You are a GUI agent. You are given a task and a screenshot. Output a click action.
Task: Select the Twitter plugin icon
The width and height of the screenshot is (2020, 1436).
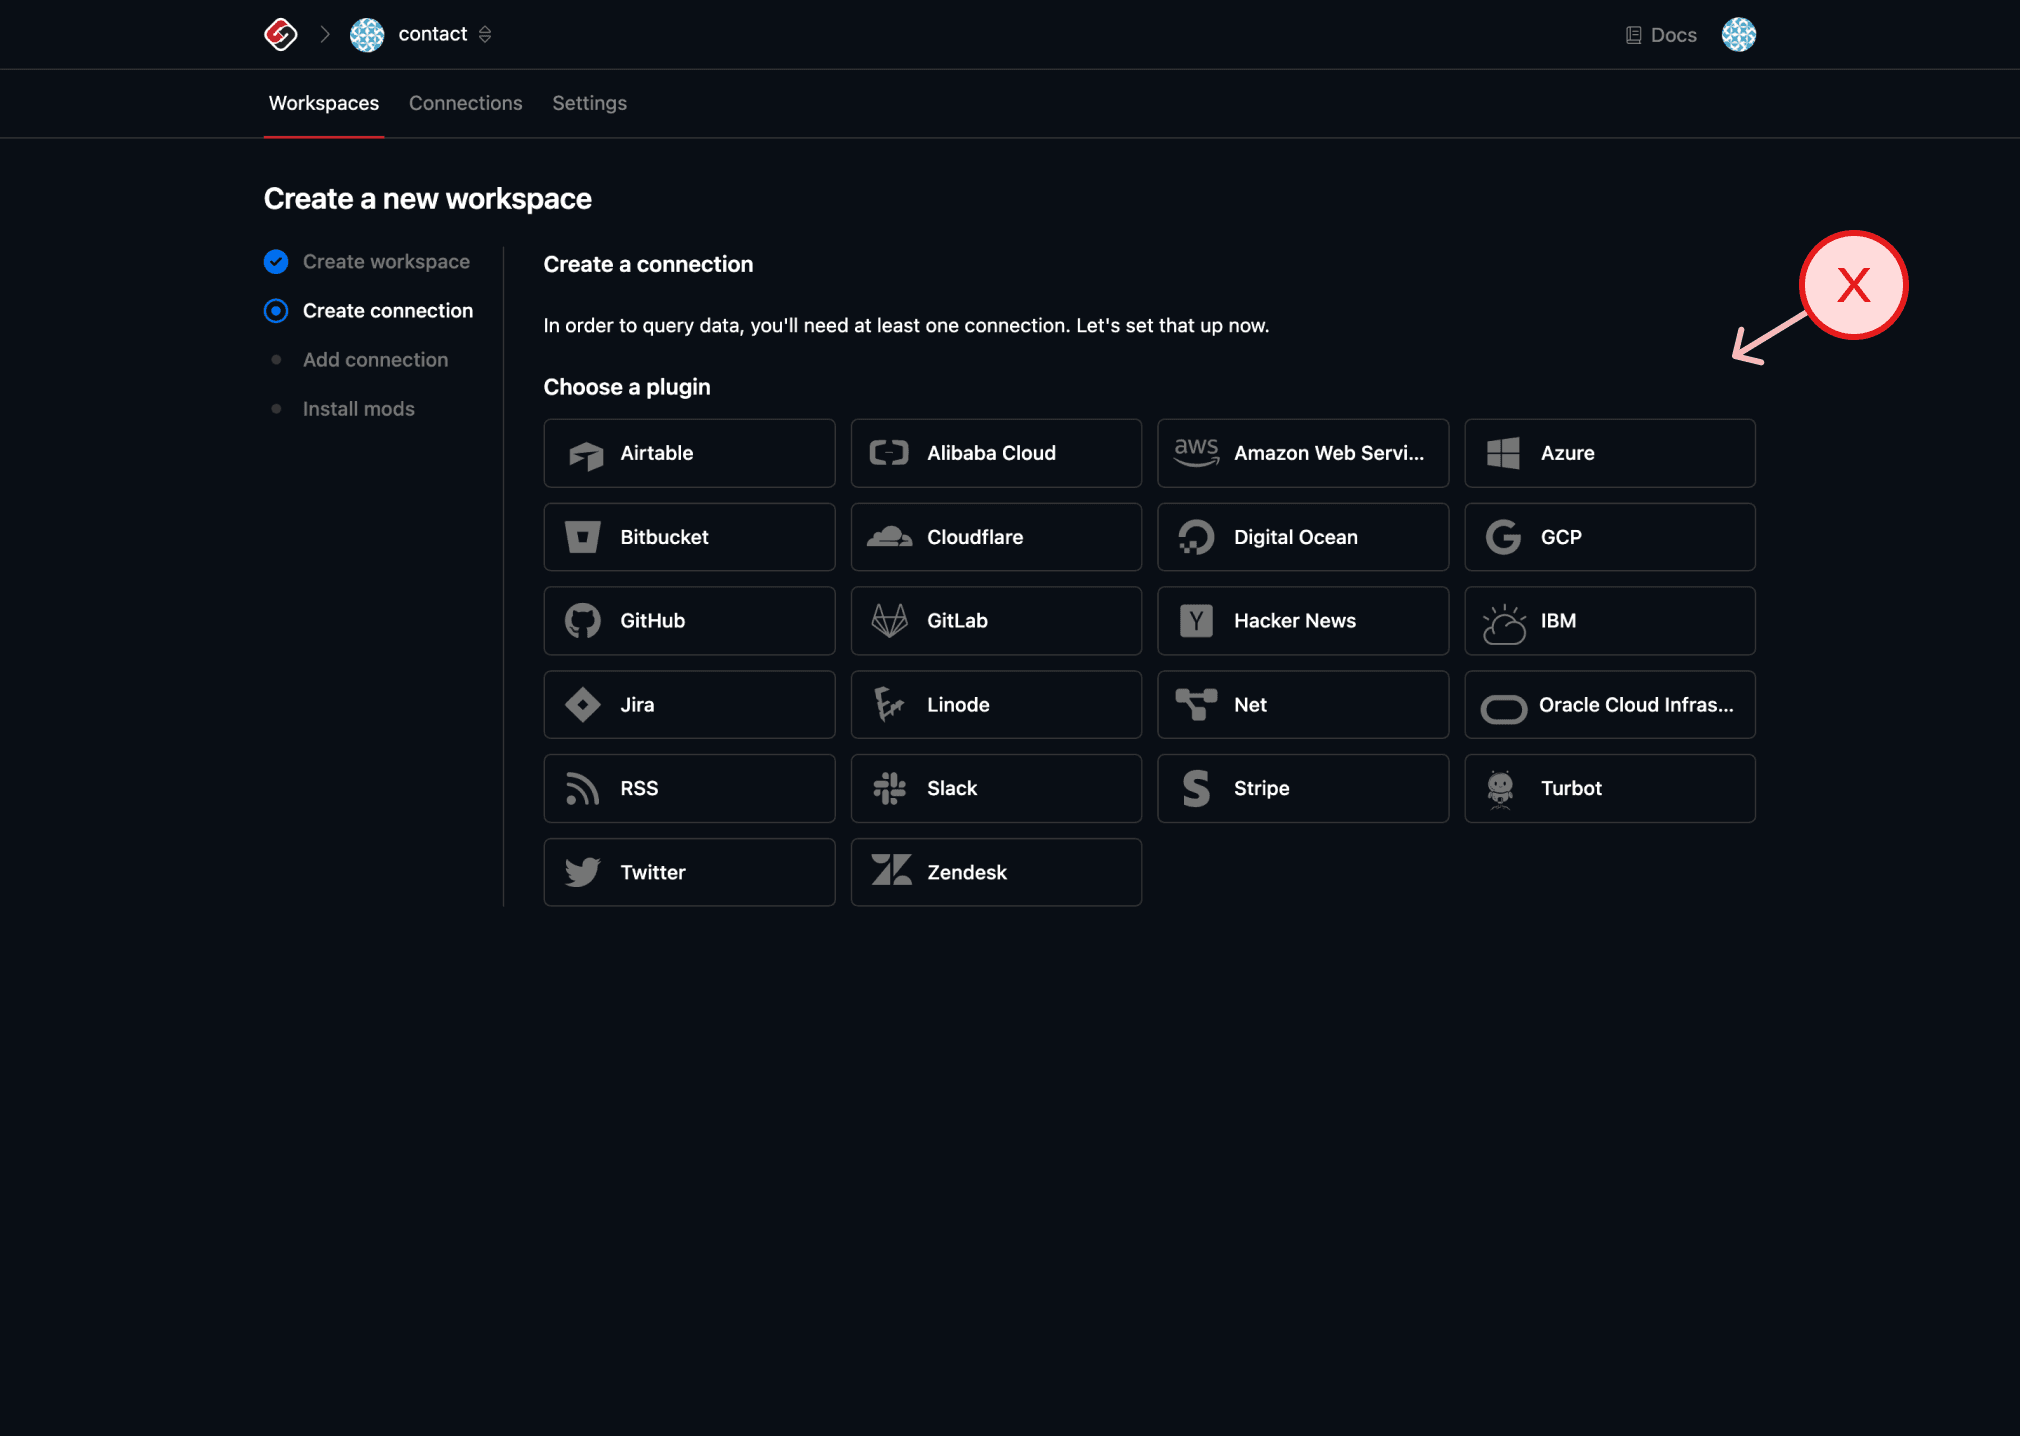pos(584,872)
